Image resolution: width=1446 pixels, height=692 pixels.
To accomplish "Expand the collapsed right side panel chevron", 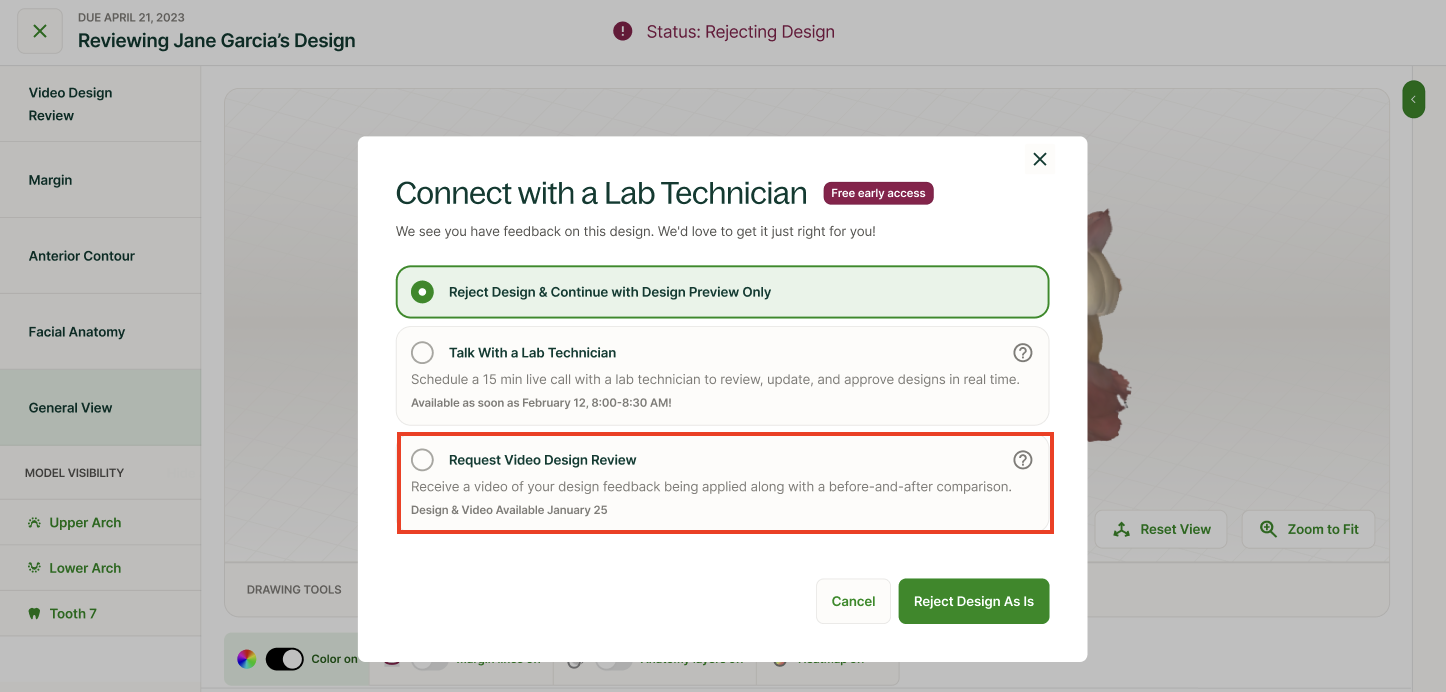I will [x=1413, y=99].
